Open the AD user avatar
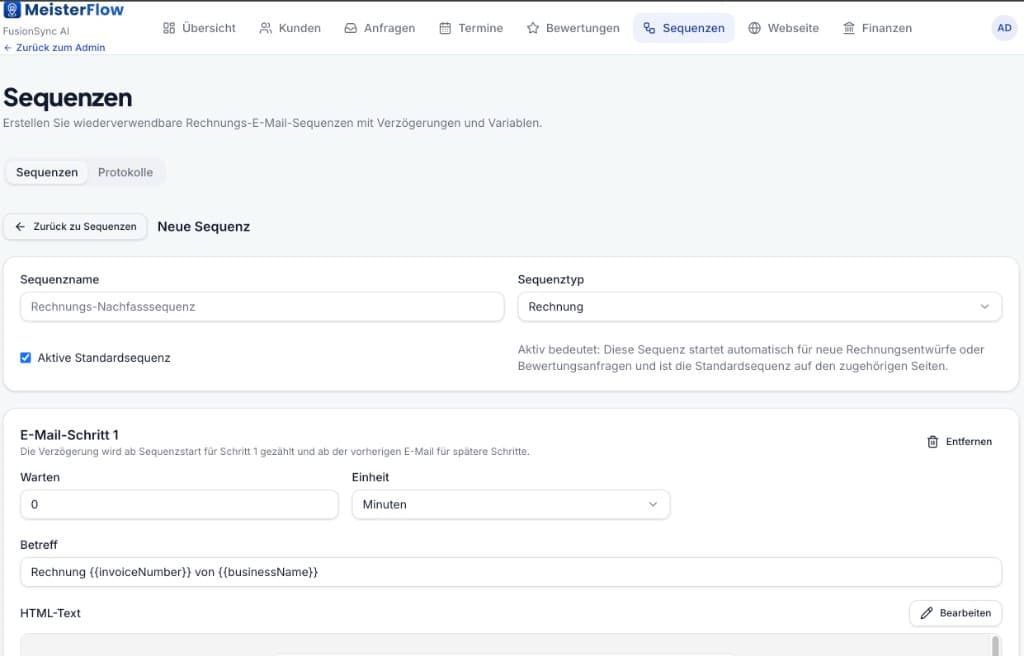 pos(1004,28)
